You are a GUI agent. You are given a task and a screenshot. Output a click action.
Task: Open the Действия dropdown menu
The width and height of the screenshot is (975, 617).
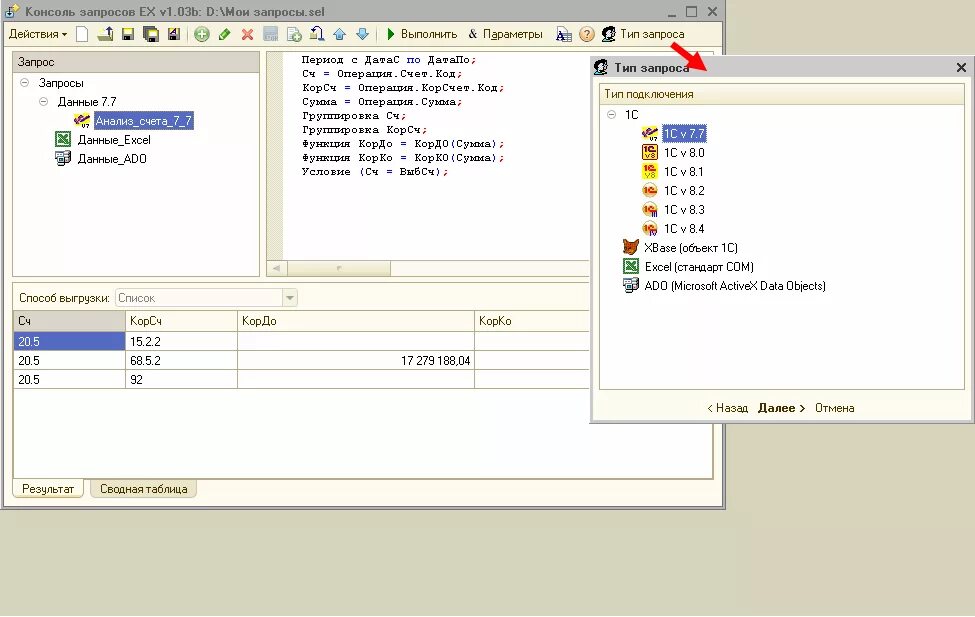coord(37,34)
